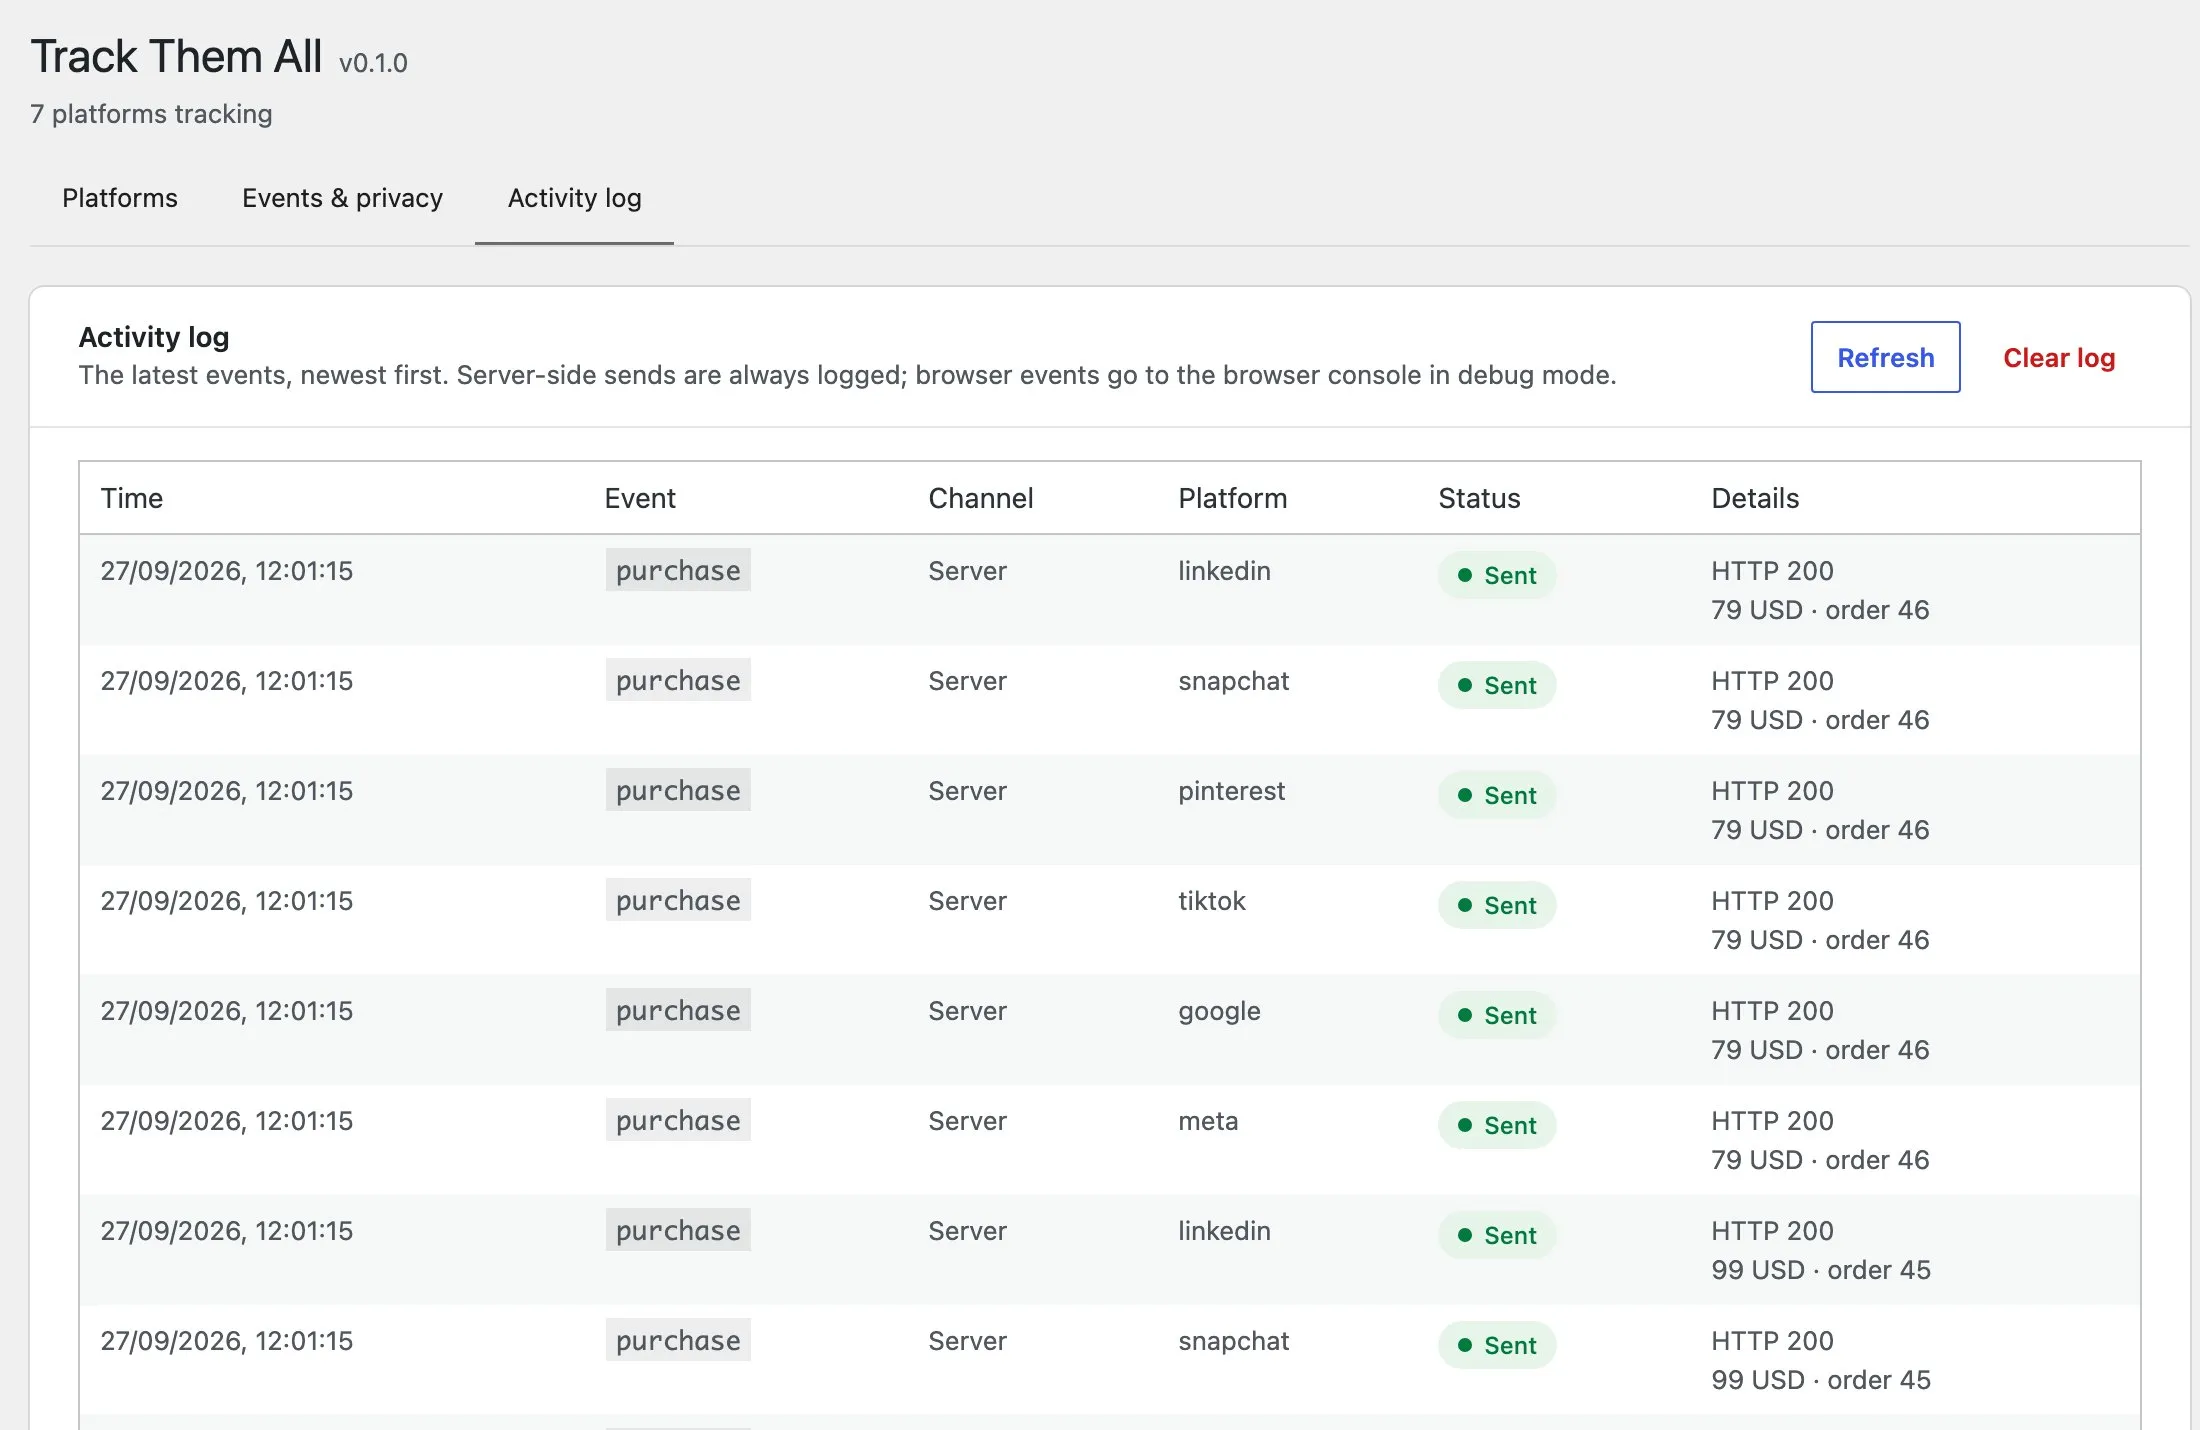Viewport: 2200px width, 1430px height.
Task: Click the Time column header
Action: [132, 498]
